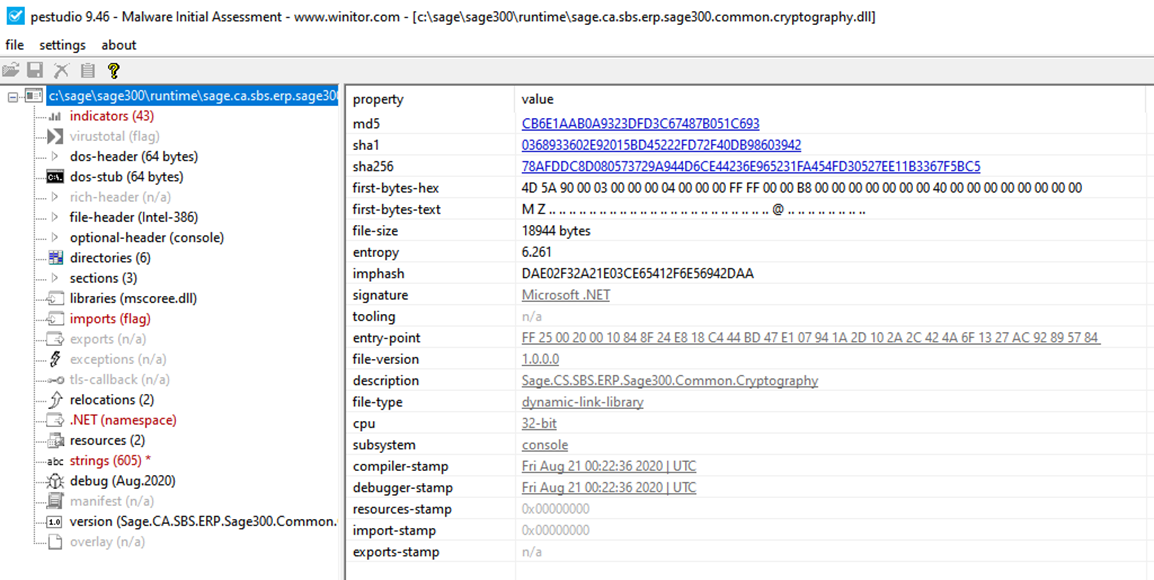
Task: Click the debug bug icon
Action: pos(55,481)
